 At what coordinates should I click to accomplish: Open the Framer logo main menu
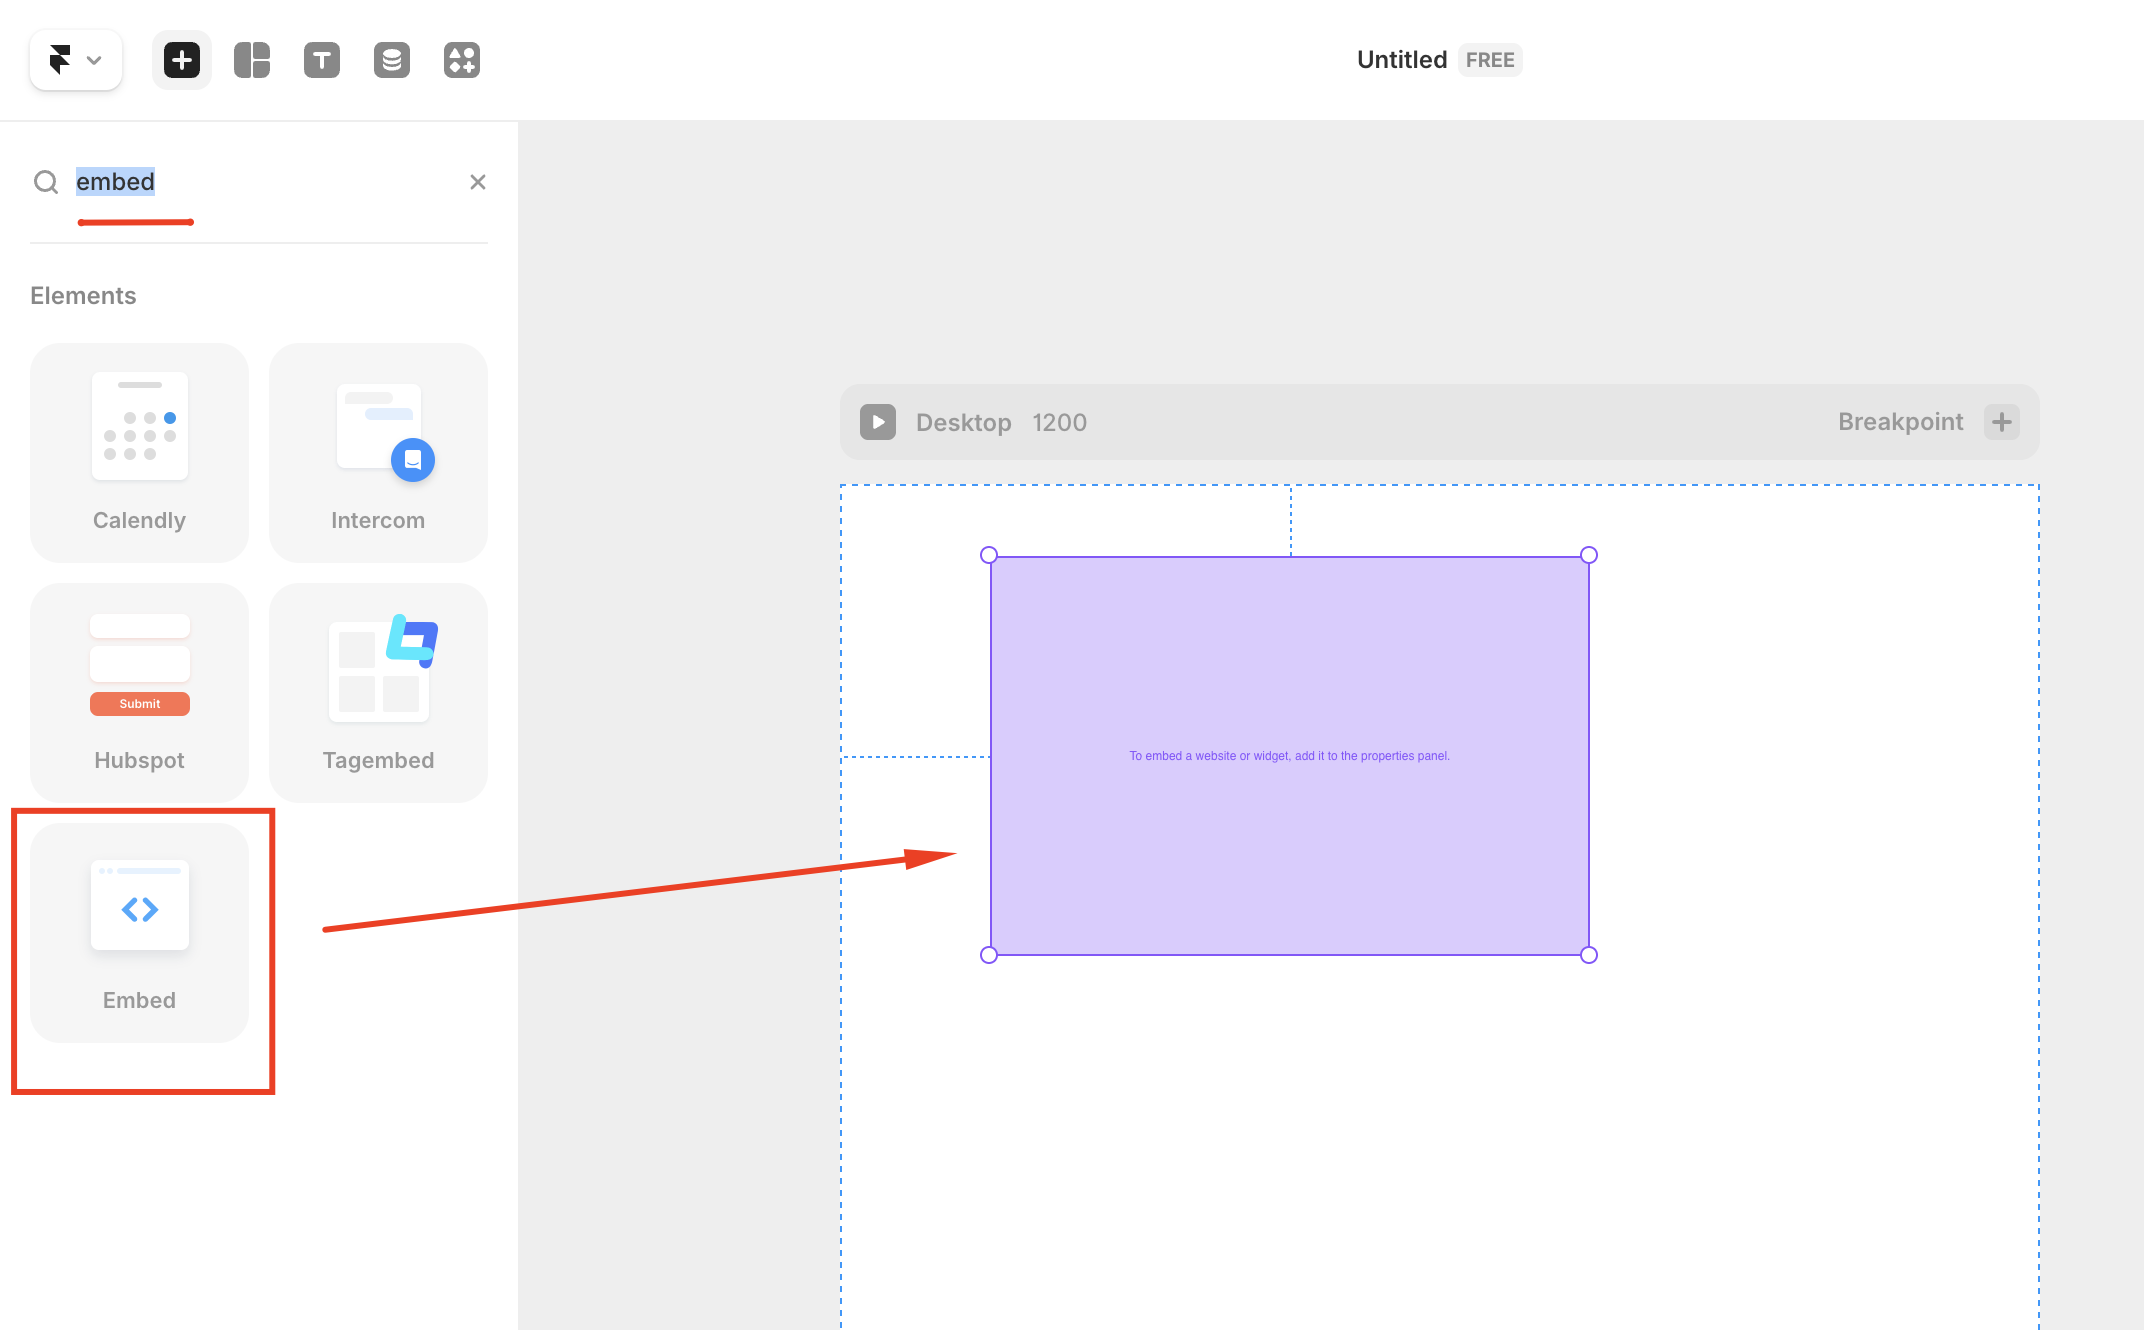tap(75, 60)
